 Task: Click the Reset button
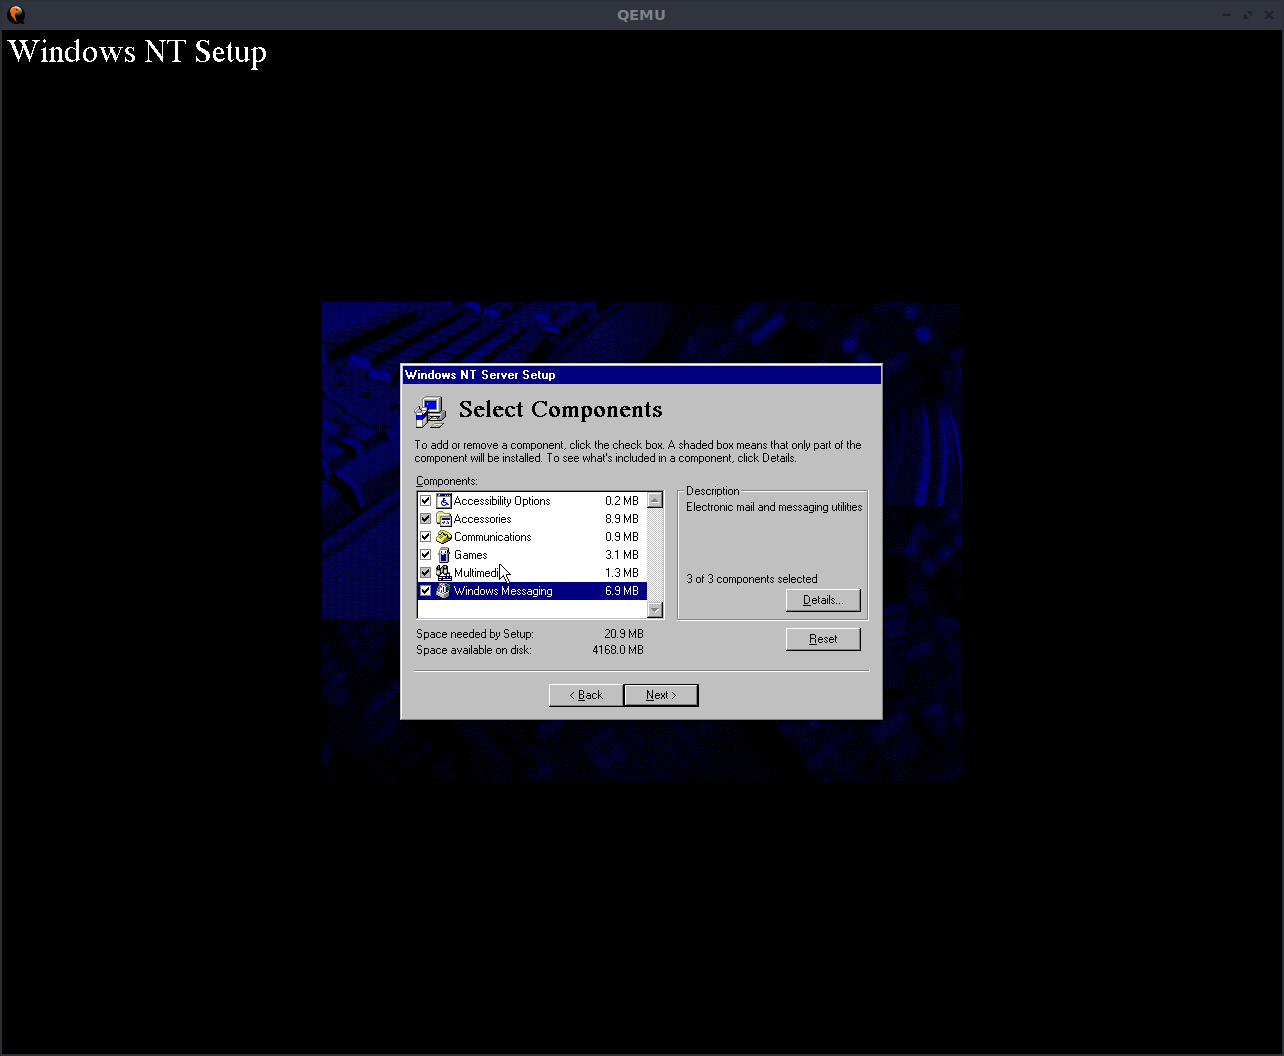tap(823, 639)
